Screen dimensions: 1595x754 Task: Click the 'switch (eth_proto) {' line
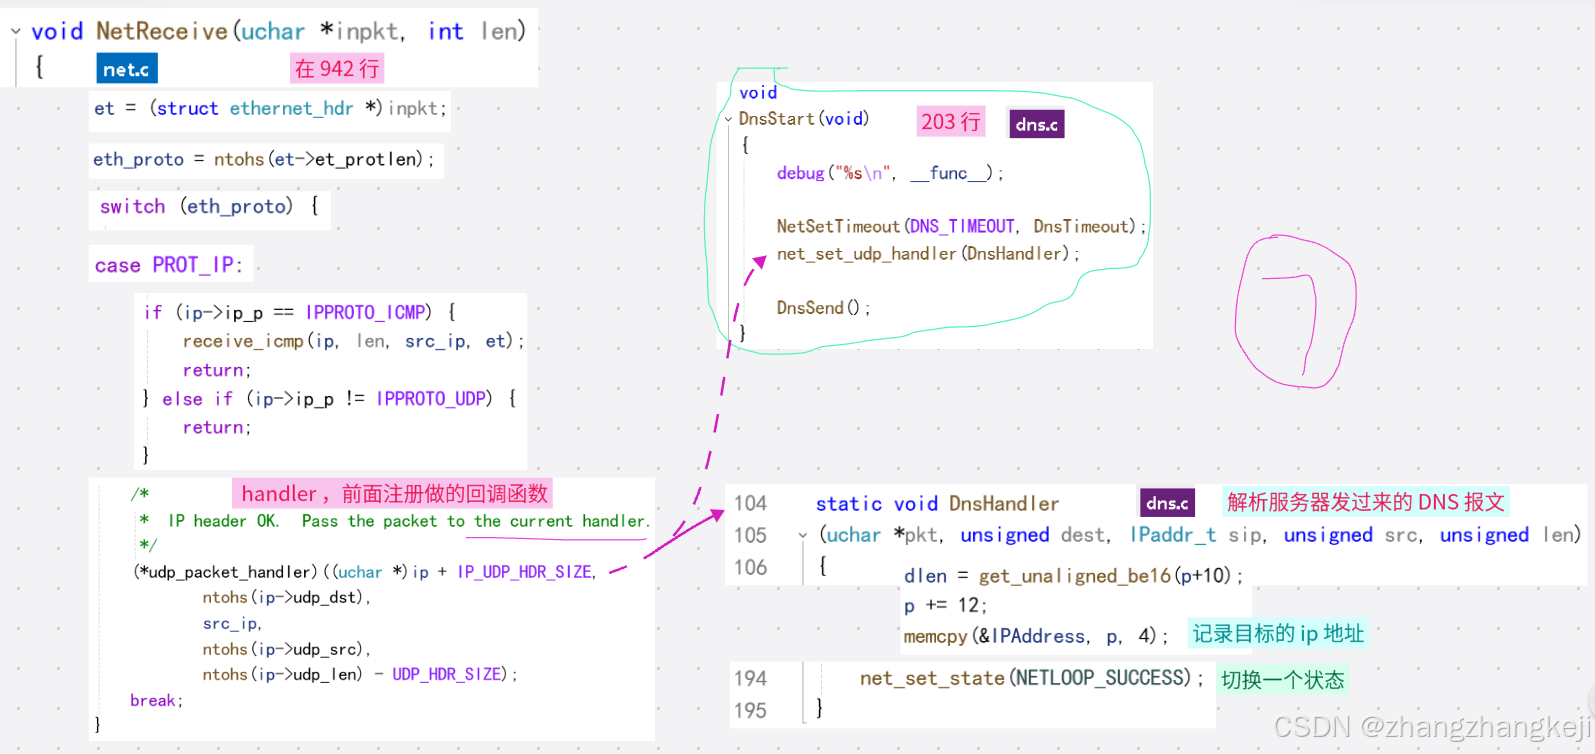pos(209,206)
